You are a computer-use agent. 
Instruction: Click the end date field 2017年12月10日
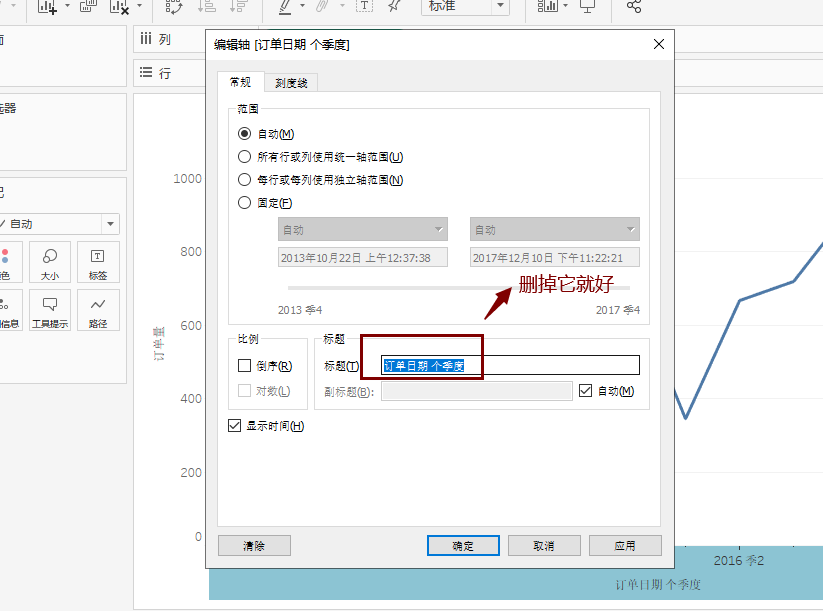(x=555, y=257)
